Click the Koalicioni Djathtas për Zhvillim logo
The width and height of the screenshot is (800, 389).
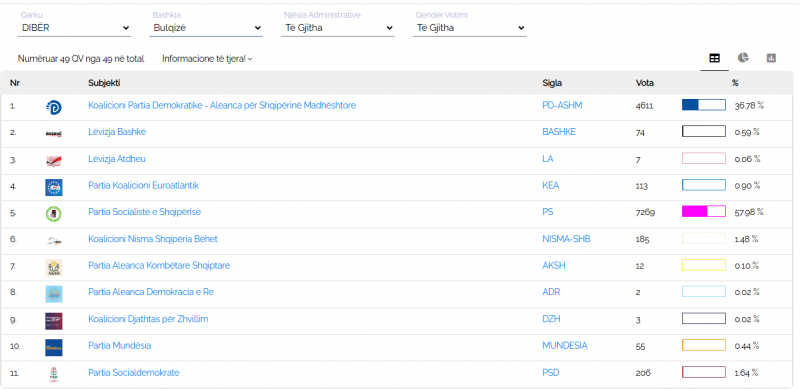click(54, 321)
